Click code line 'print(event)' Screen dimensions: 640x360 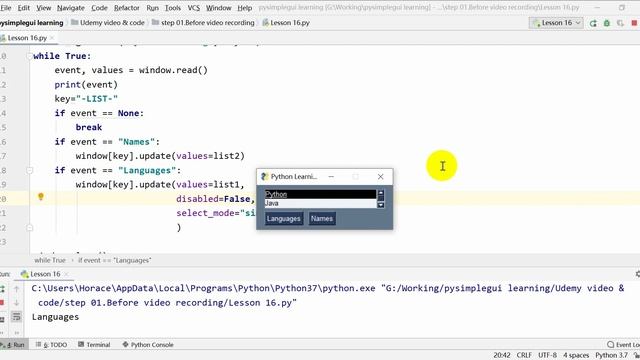(x=86, y=84)
